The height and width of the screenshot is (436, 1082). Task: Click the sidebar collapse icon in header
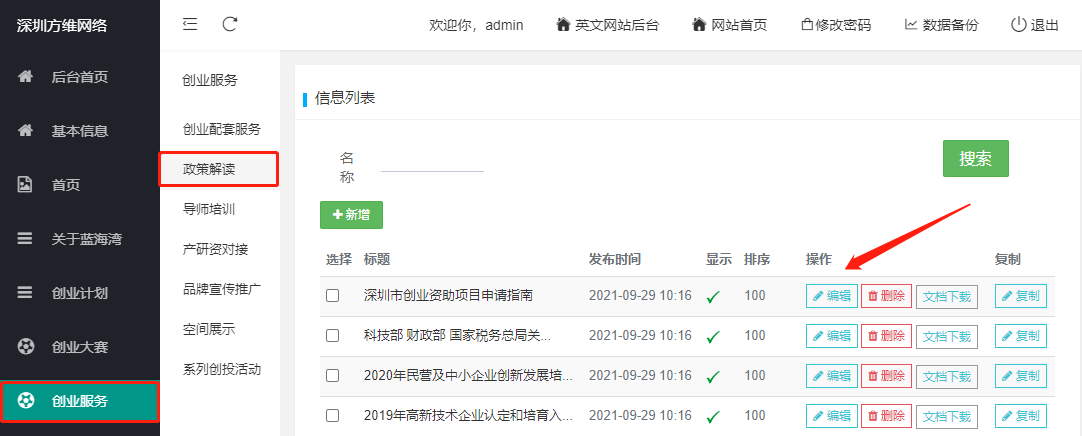pyautogui.click(x=190, y=24)
